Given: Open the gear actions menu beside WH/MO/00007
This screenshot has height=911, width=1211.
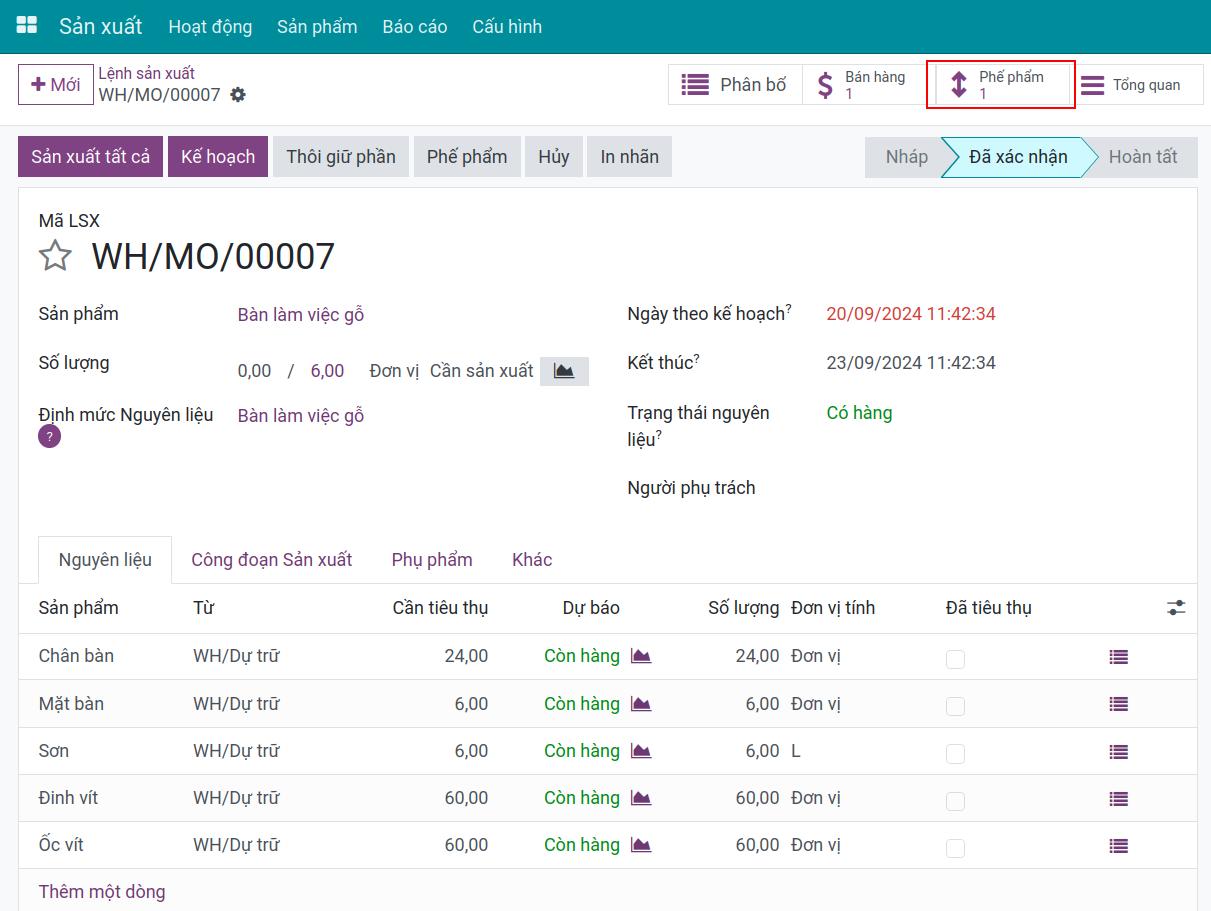Looking at the screenshot, I should pyautogui.click(x=237, y=95).
